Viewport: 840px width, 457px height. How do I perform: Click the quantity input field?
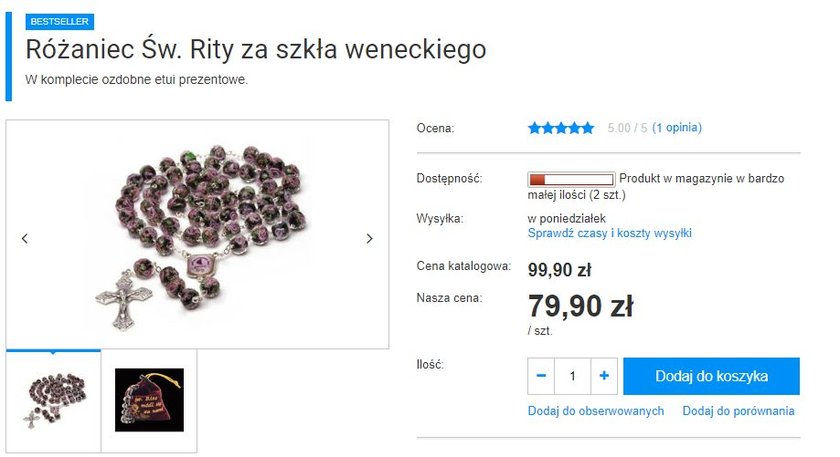point(573,376)
